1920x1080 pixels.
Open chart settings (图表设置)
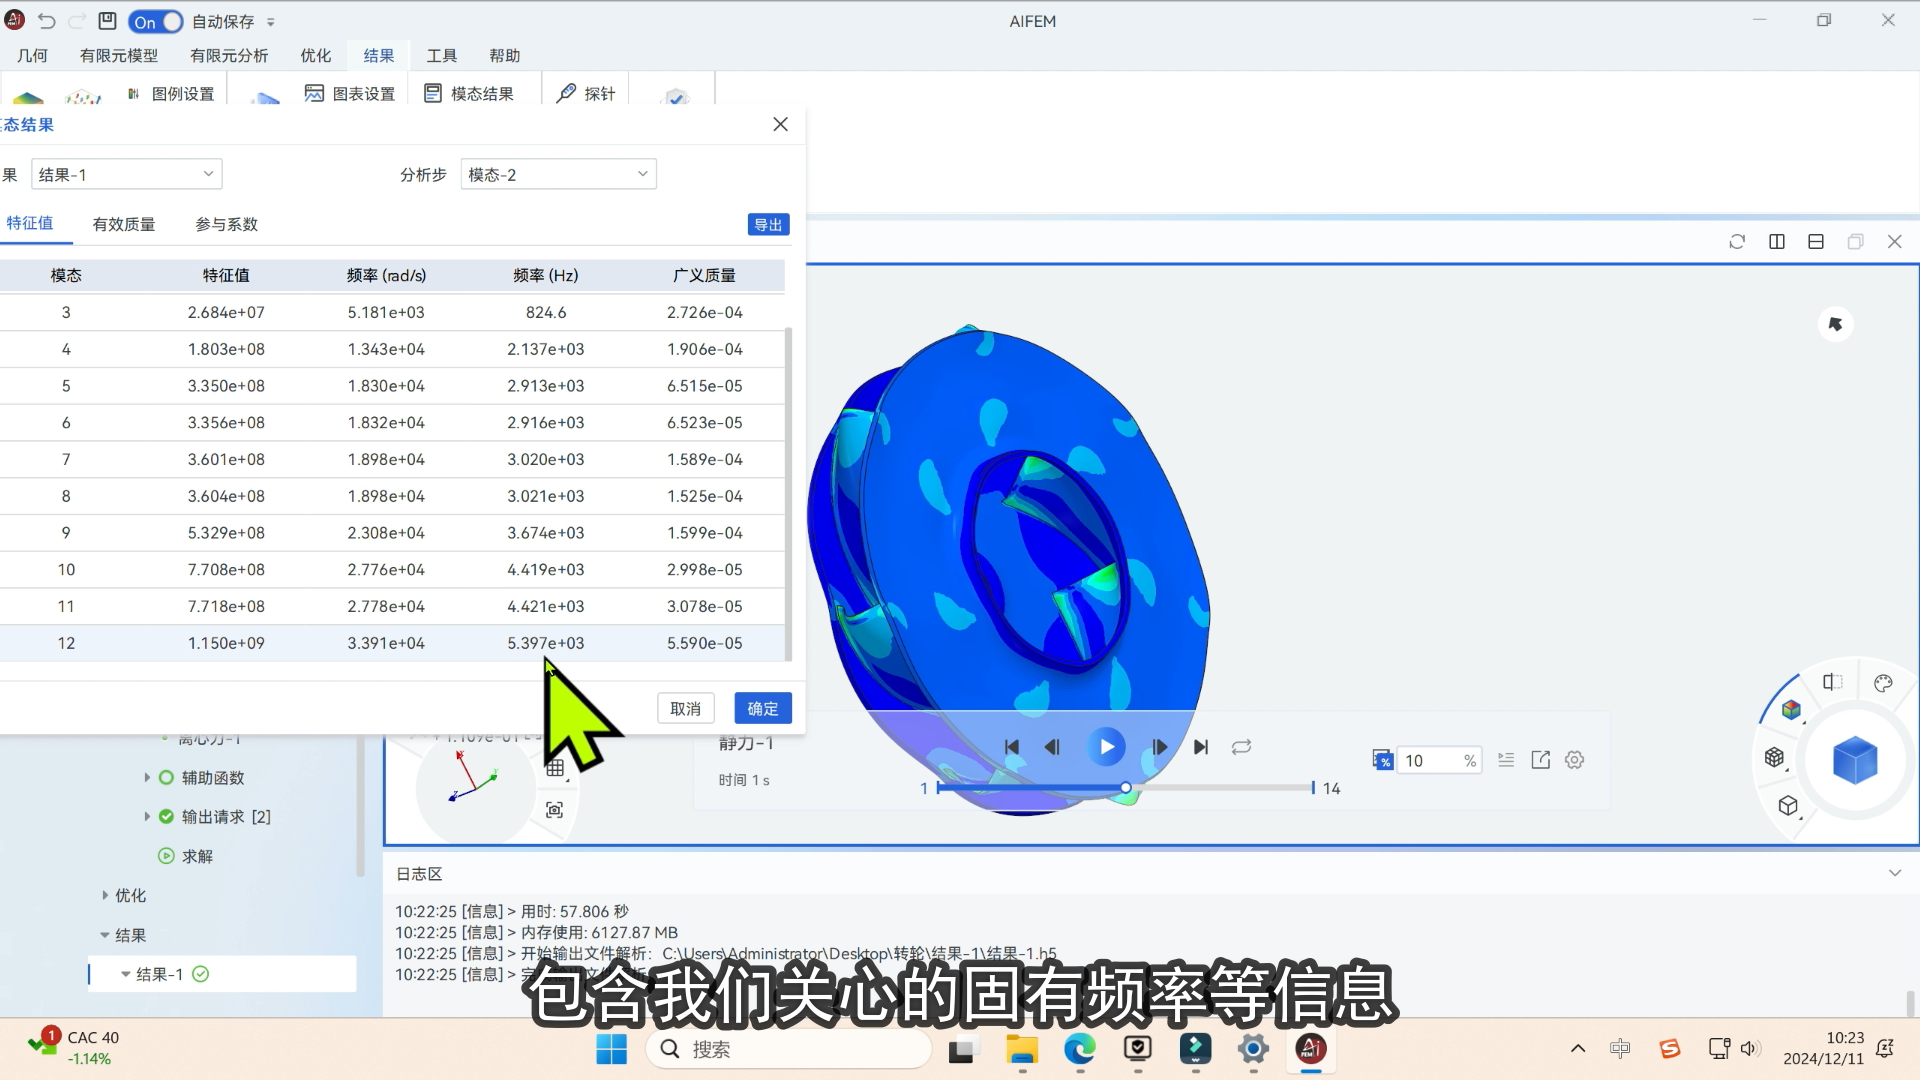[350, 93]
